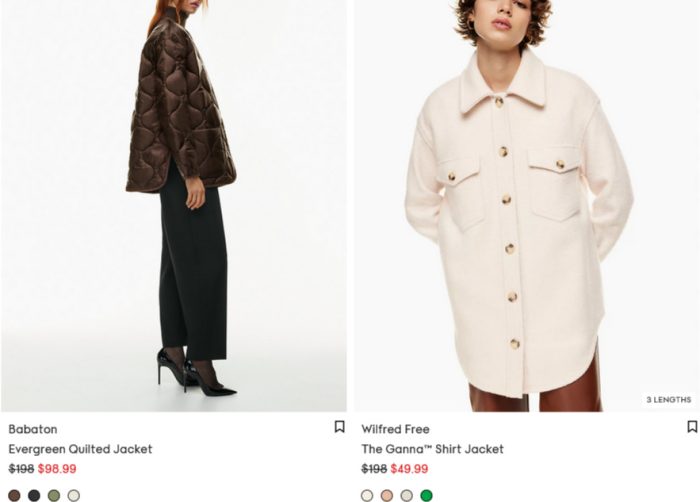Open The Ganna Shirt Jacket product title
The height and width of the screenshot is (502, 700).
pos(433,449)
